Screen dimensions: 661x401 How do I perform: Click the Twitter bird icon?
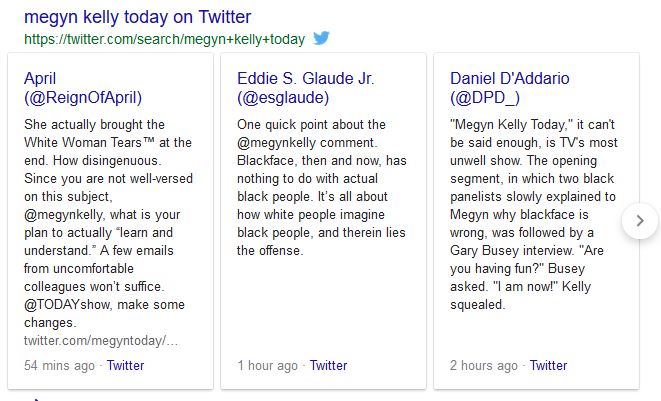pos(321,39)
